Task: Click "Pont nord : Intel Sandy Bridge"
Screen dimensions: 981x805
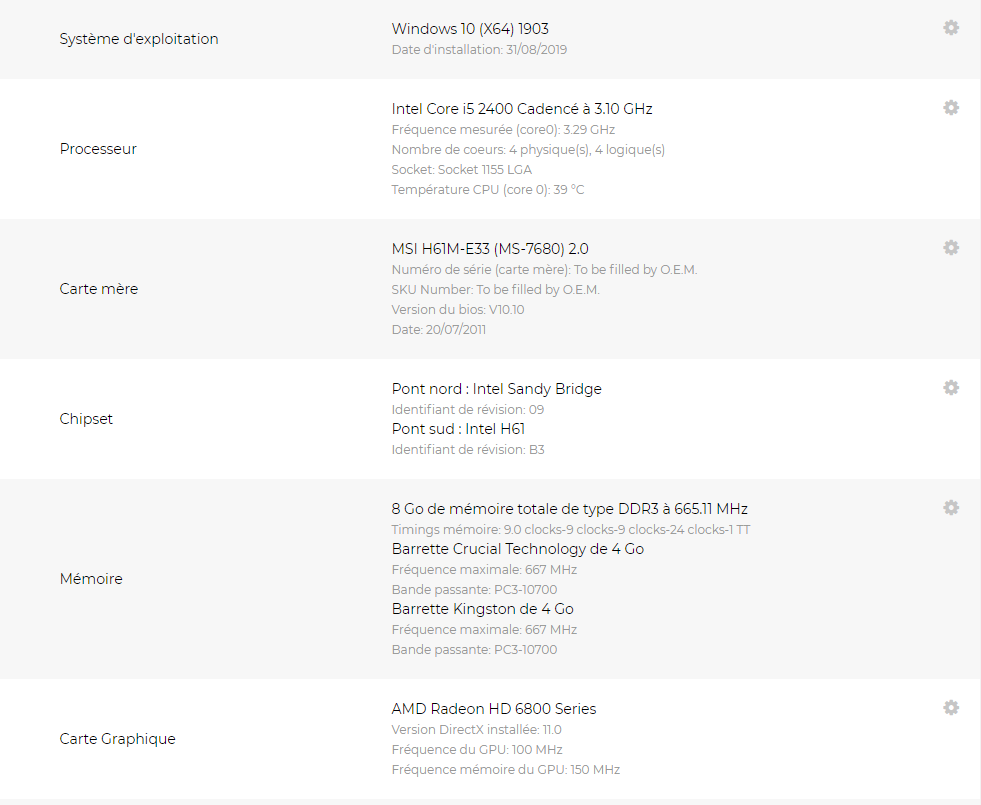Action: click(x=496, y=389)
